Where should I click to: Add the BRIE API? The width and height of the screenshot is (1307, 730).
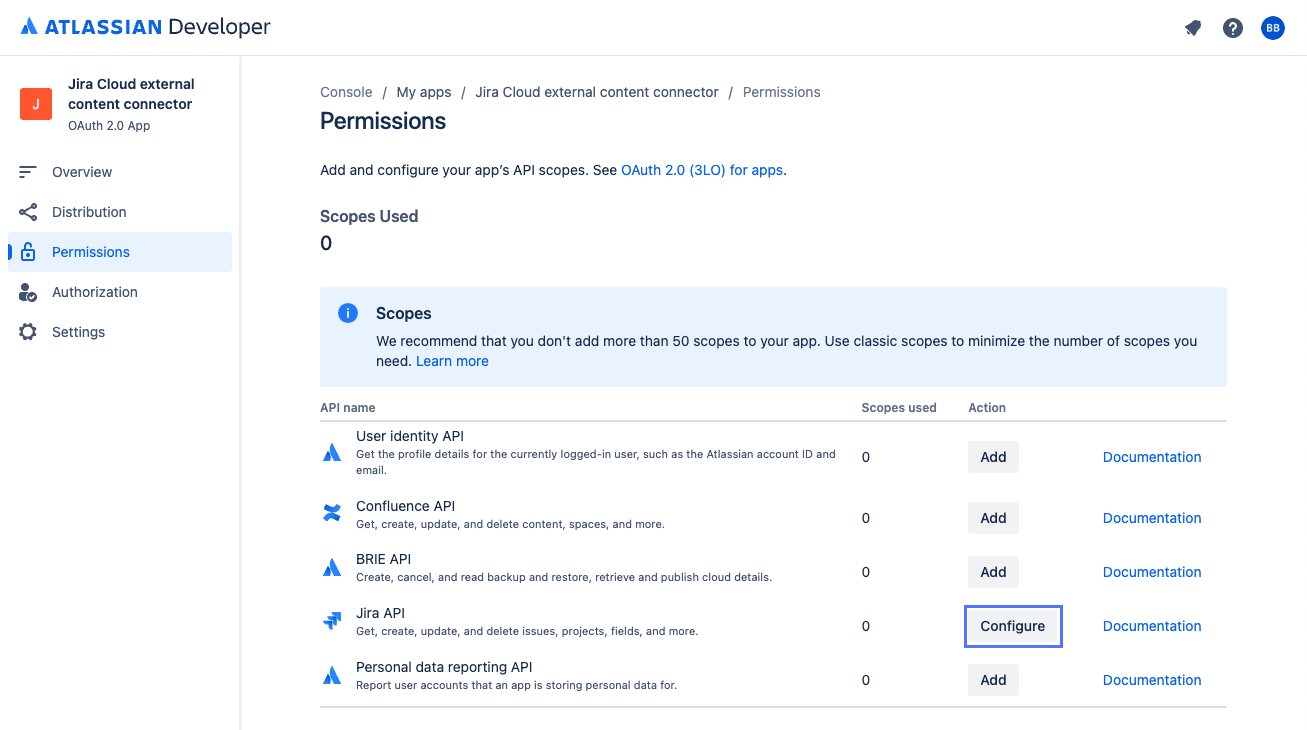(x=993, y=572)
